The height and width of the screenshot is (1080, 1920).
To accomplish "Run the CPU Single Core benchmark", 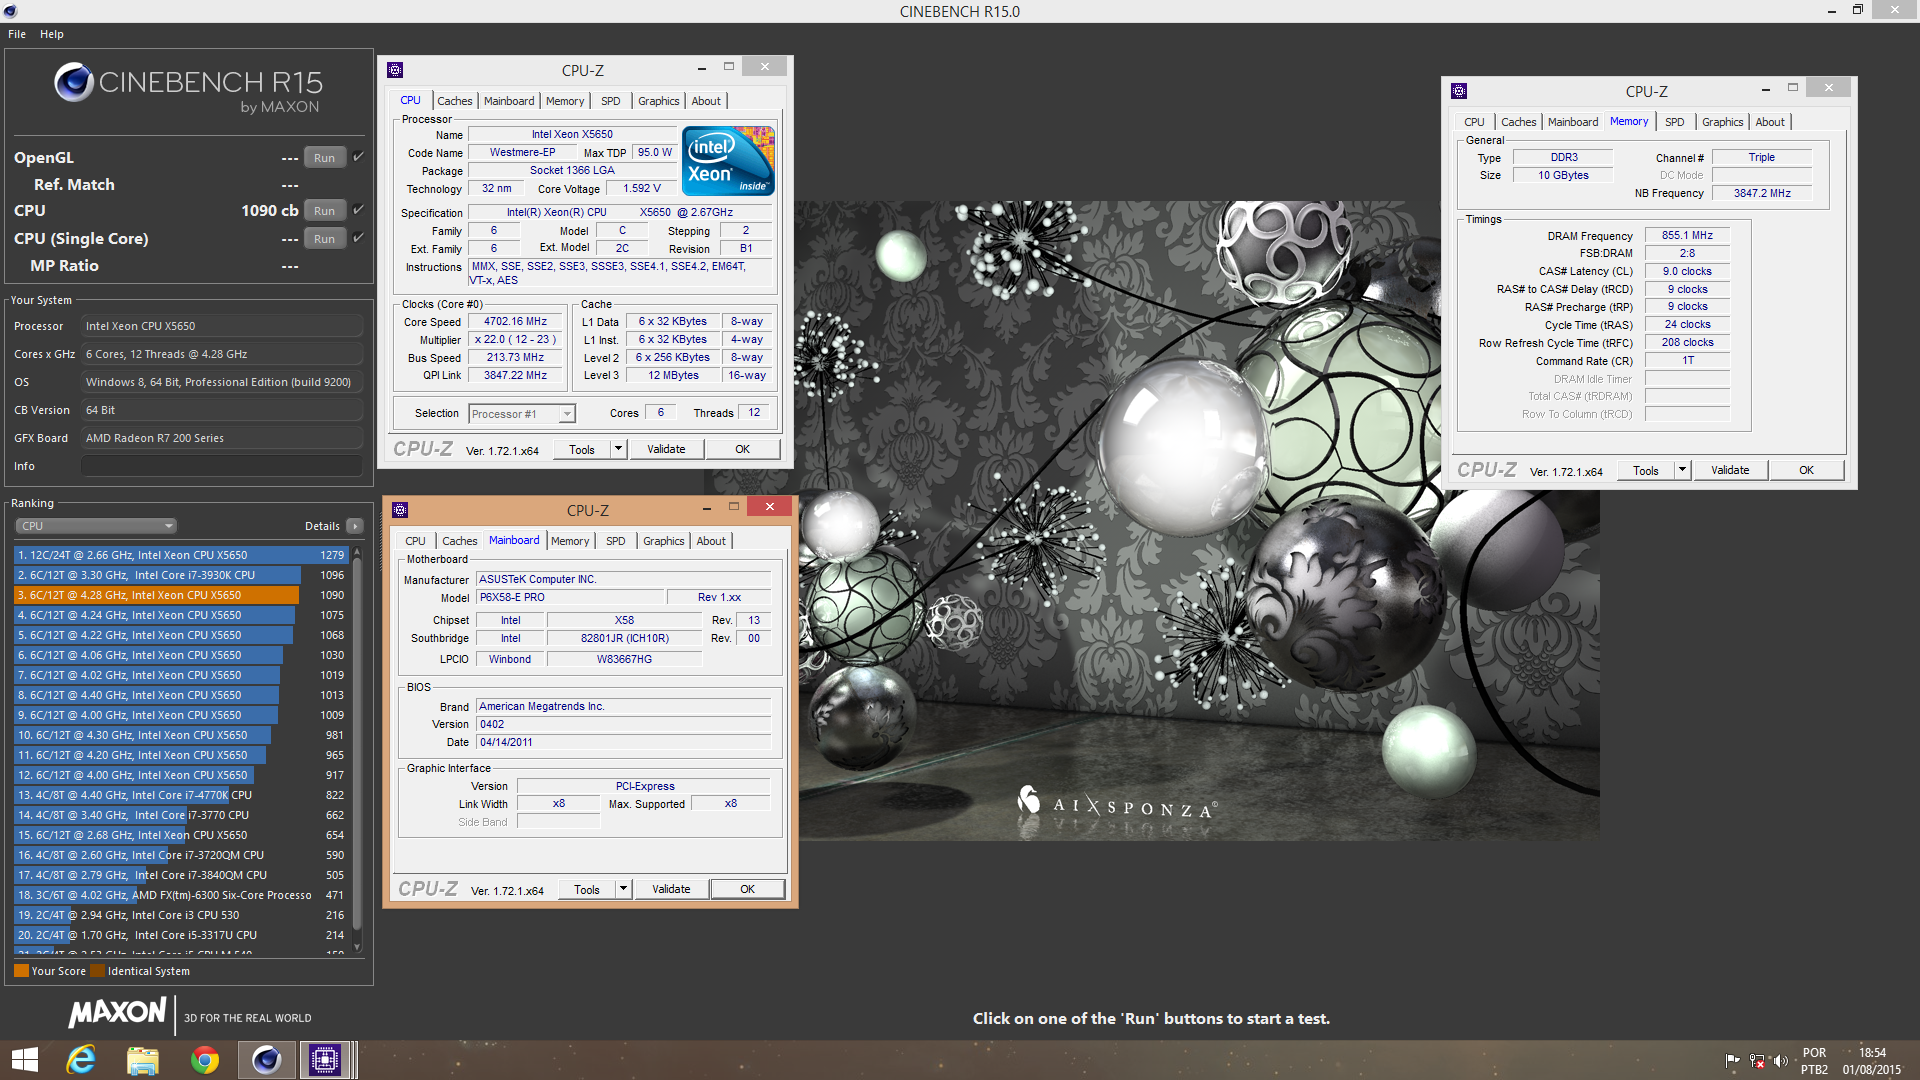I will tap(325, 239).
